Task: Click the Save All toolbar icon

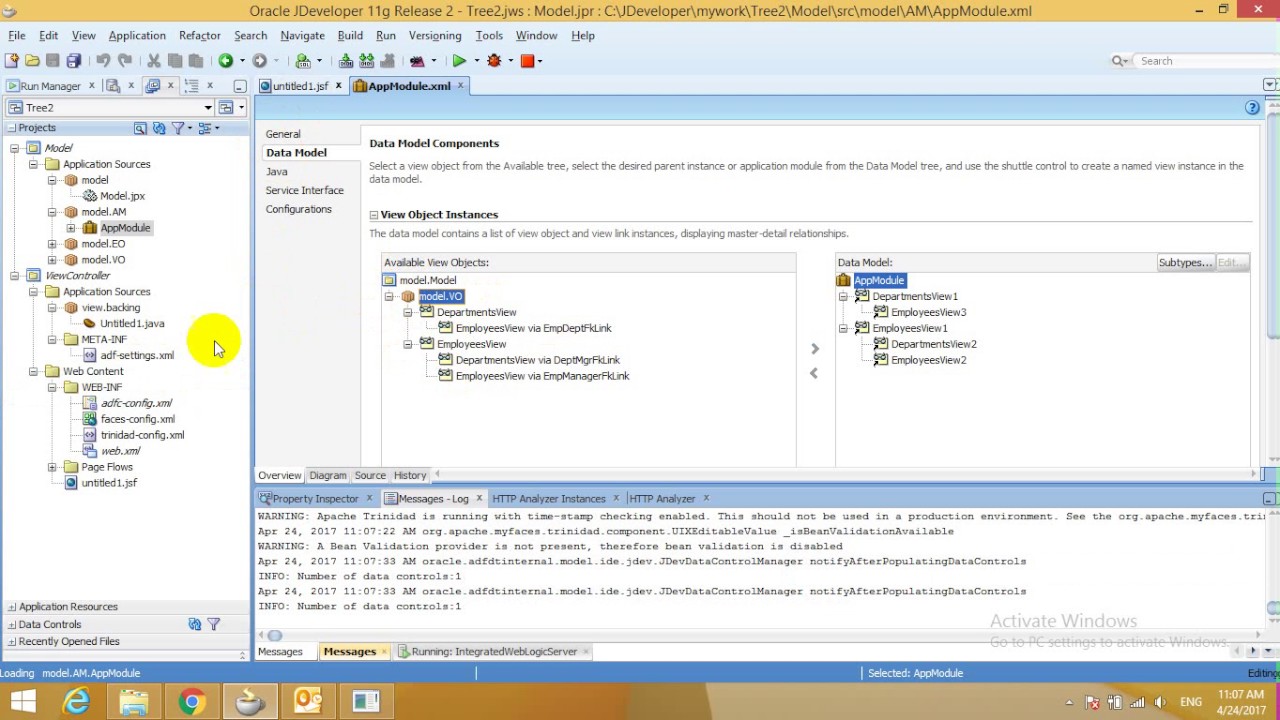Action: click(x=73, y=61)
